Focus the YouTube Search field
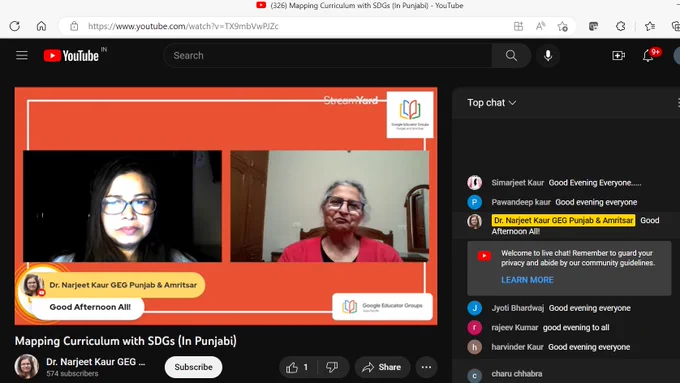This screenshot has height=383, width=680. pos(328,56)
